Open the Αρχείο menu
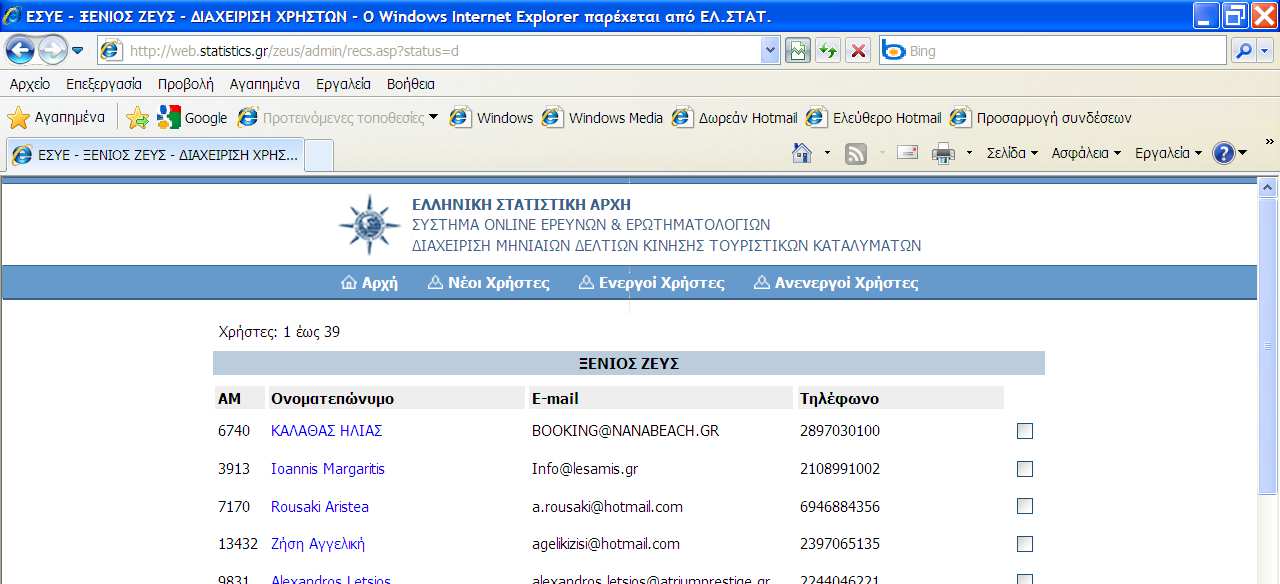The height and width of the screenshot is (584, 1280). [29, 84]
